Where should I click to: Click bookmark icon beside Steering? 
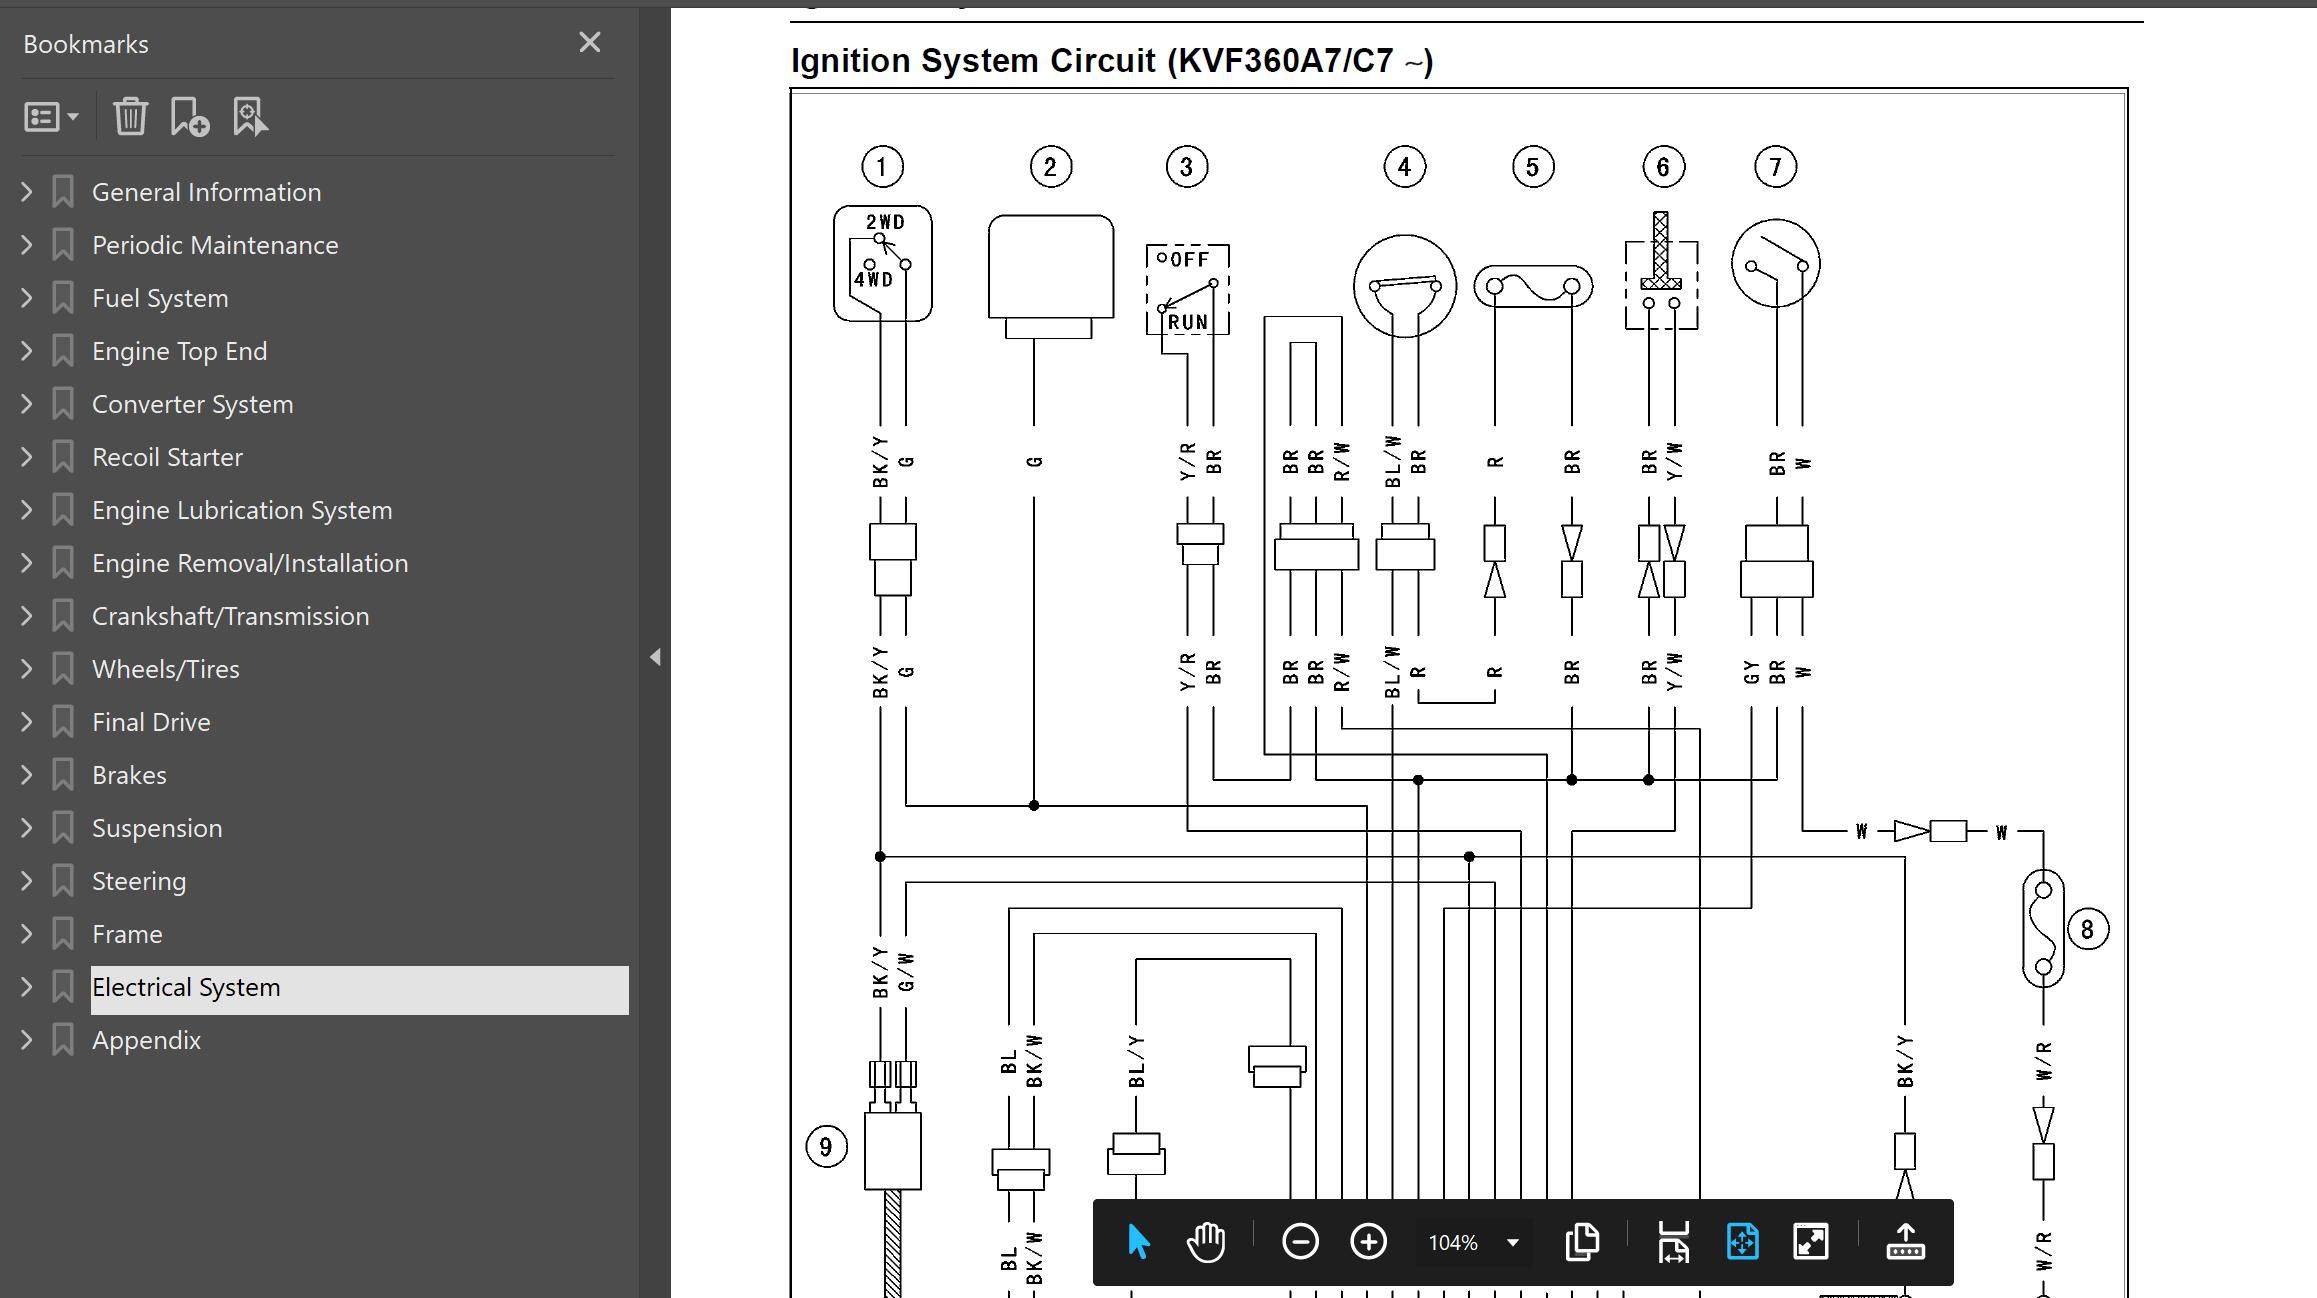(x=63, y=881)
